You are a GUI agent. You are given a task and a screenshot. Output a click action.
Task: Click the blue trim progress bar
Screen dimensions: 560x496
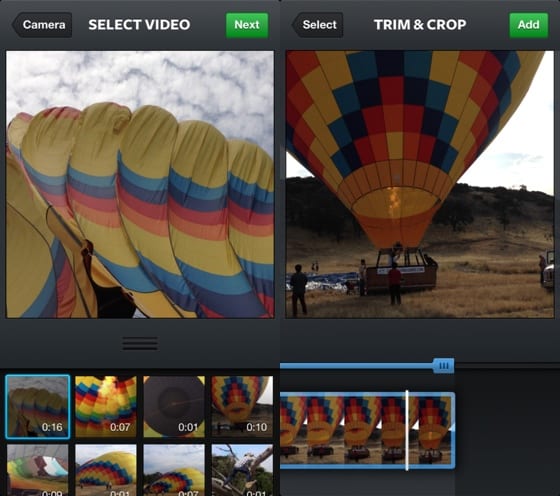(356, 366)
